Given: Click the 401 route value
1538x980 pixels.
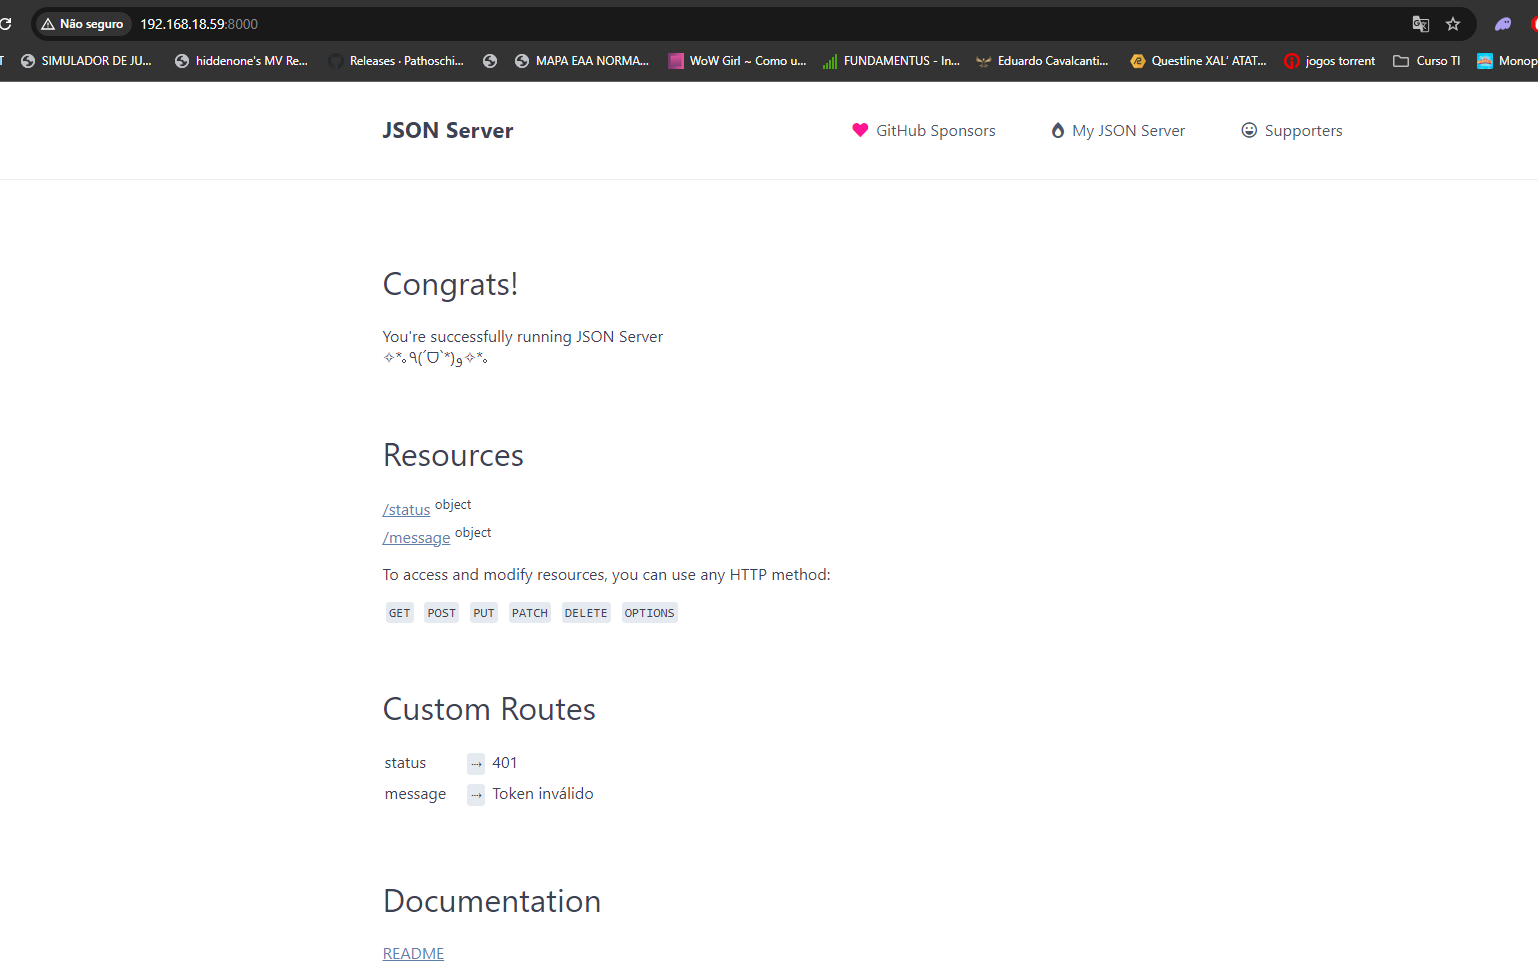Looking at the screenshot, I should 505,763.
